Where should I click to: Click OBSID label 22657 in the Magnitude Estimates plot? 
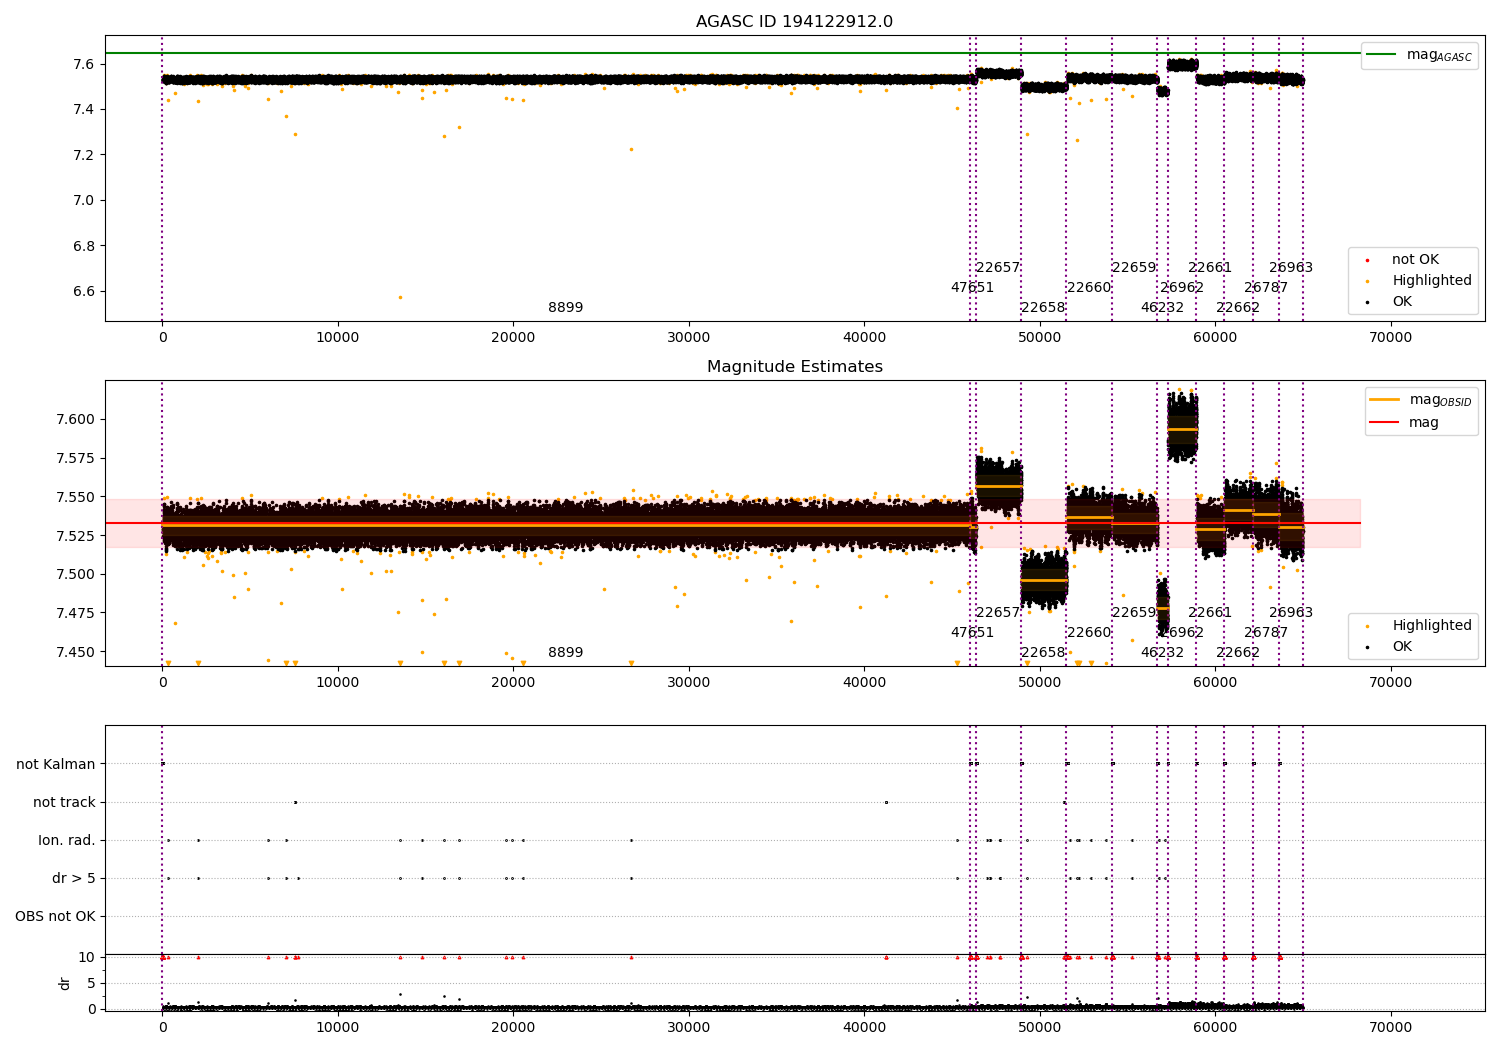point(998,613)
